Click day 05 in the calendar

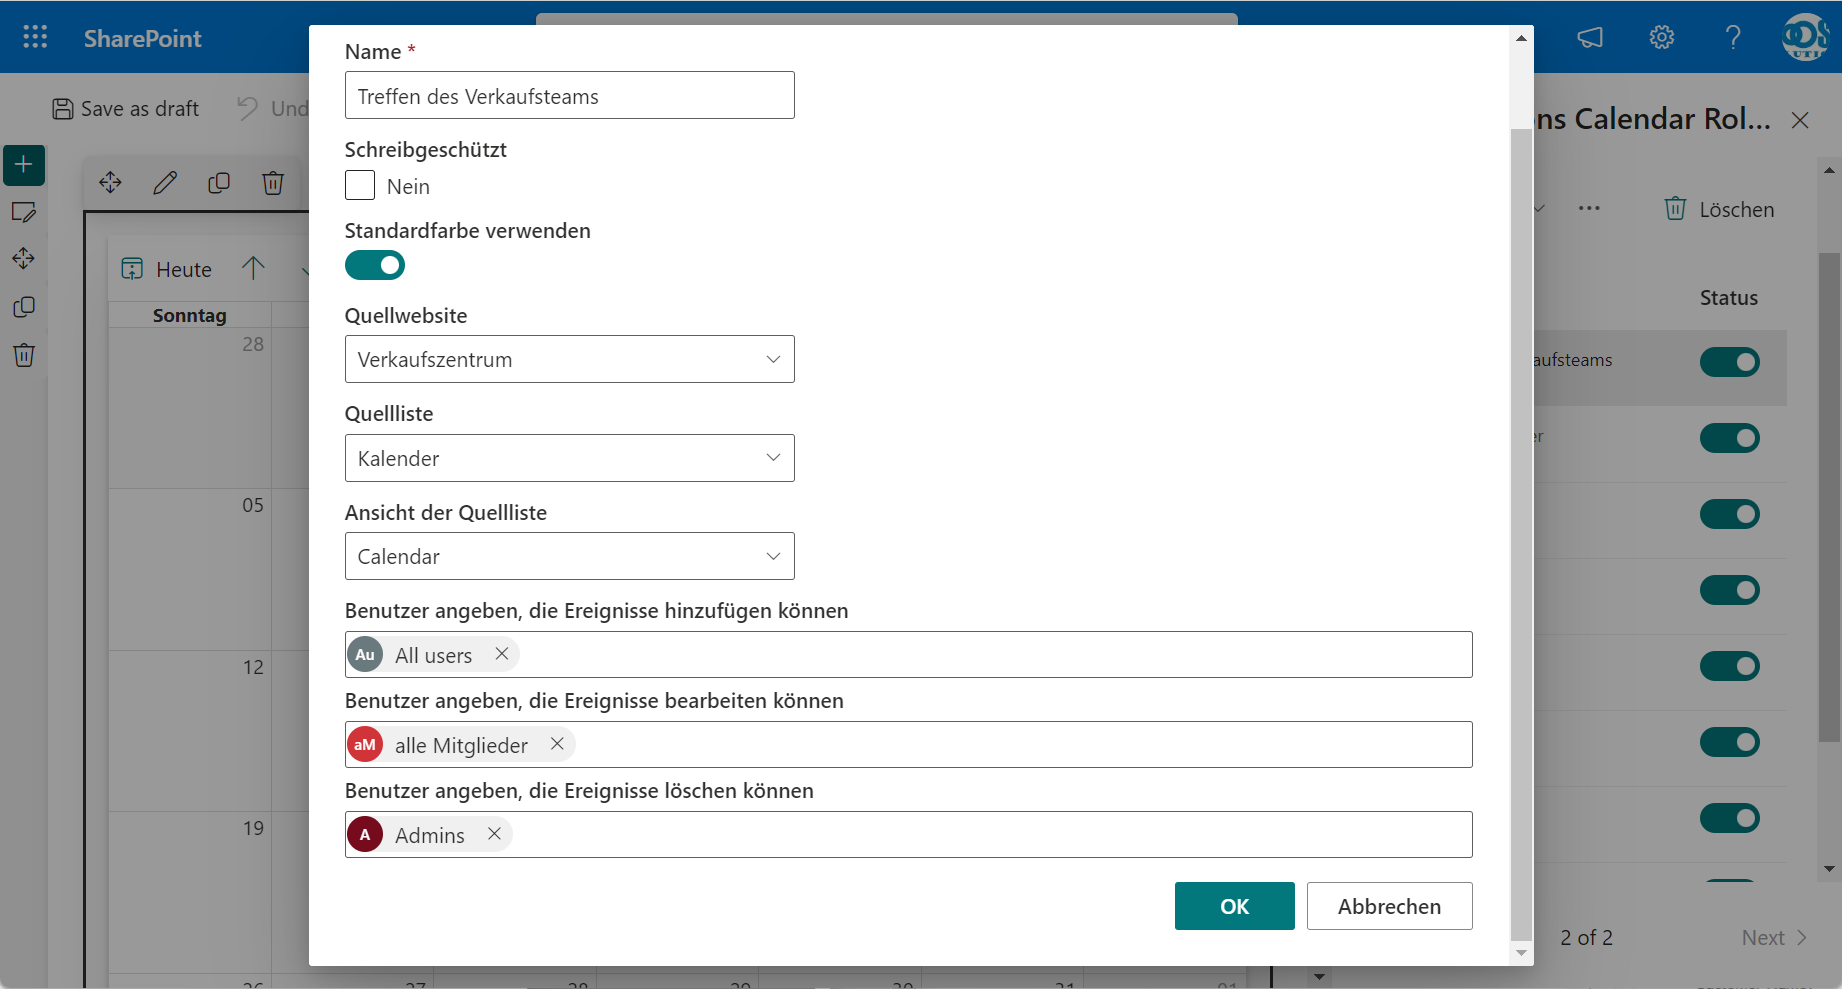click(x=253, y=505)
